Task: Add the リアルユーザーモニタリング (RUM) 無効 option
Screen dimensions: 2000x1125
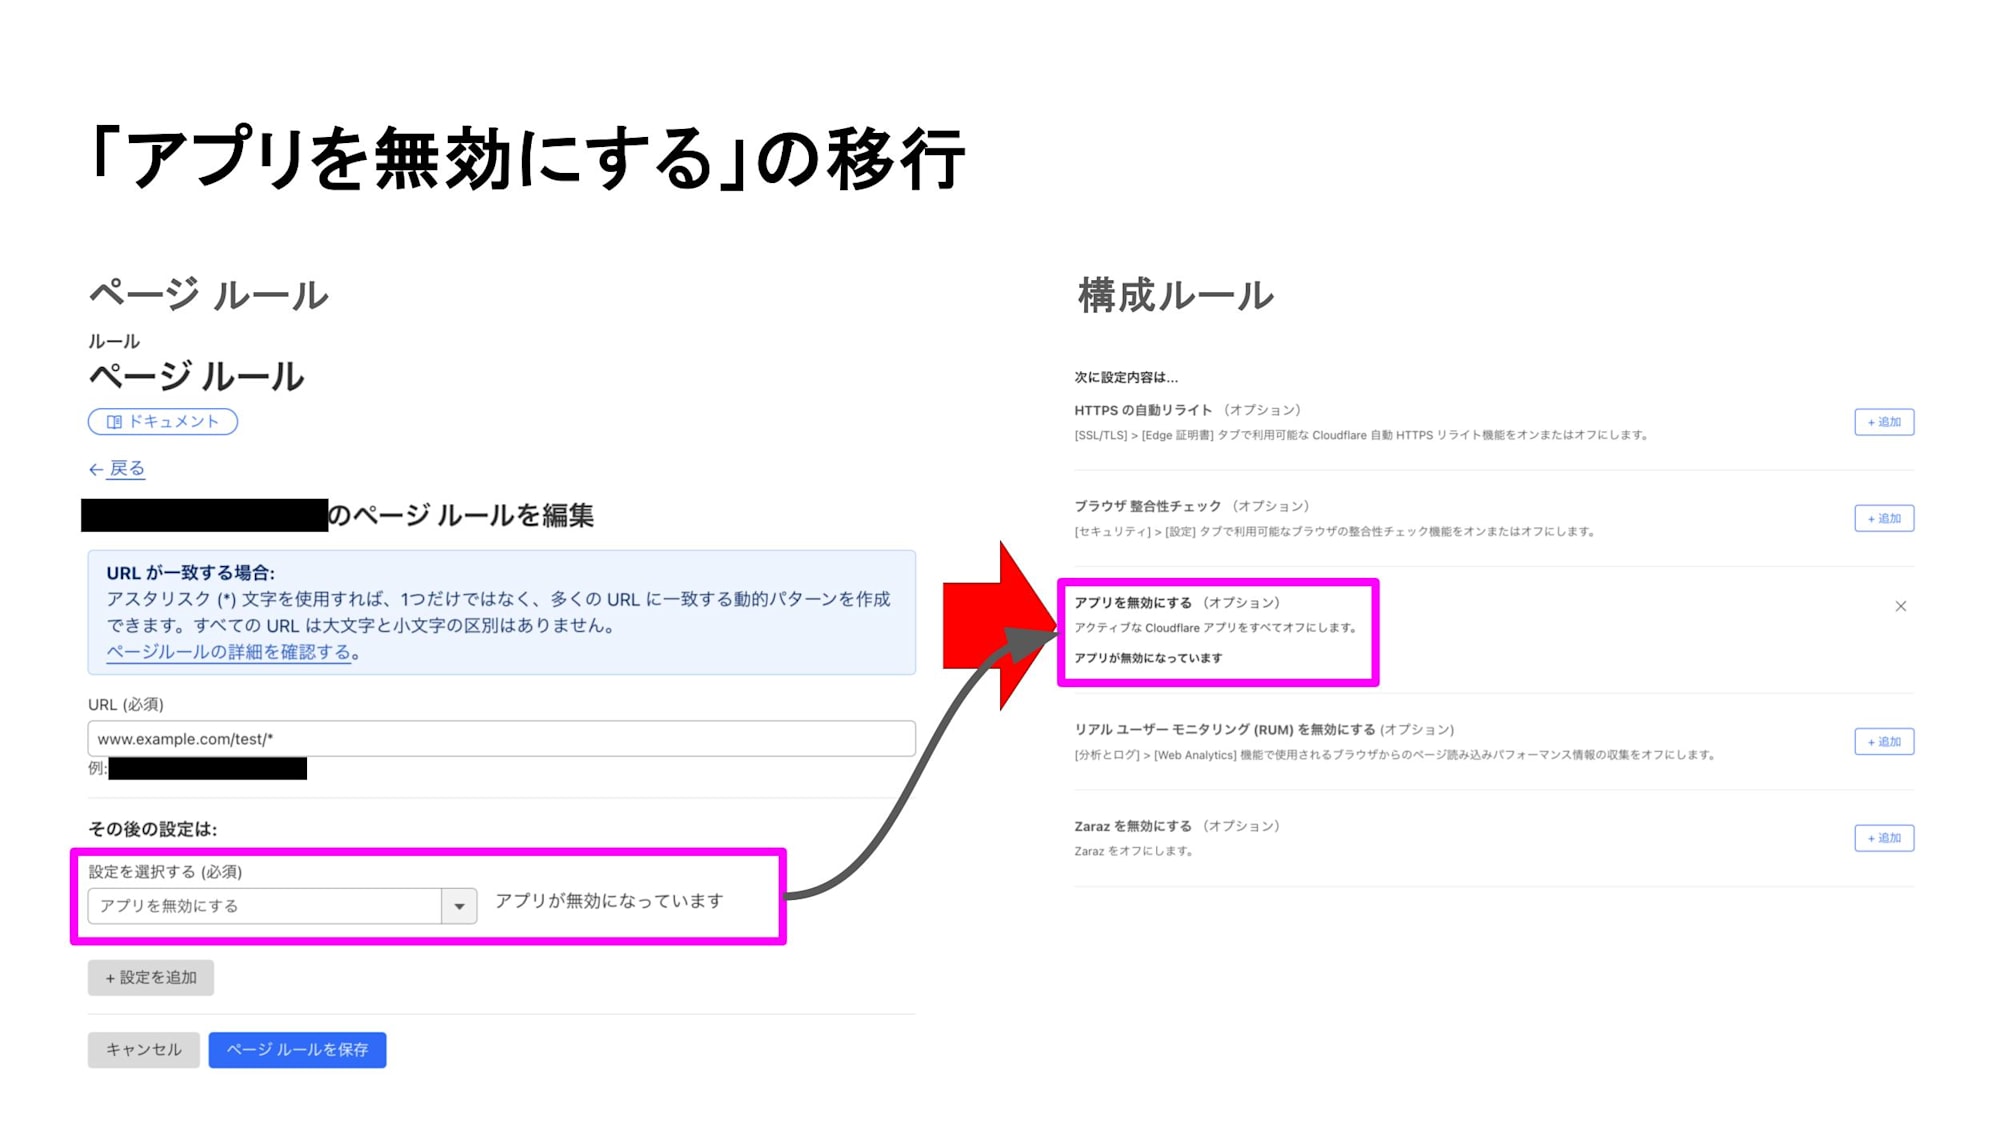Action: tap(1884, 741)
